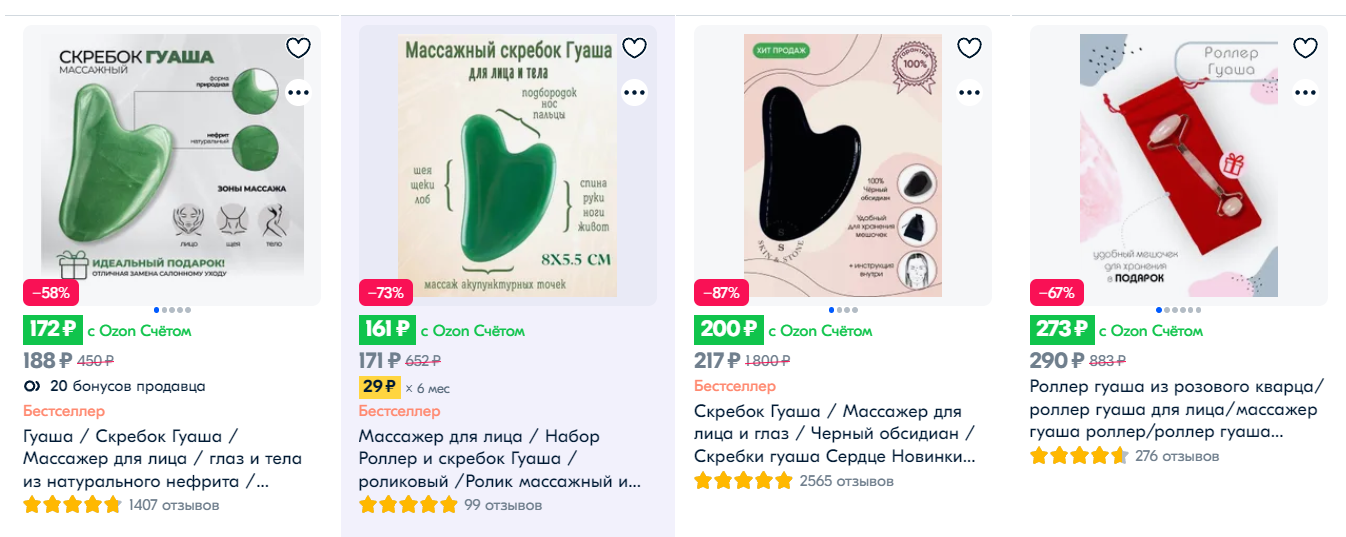Click image pagination dots under rose quartz roller

pos(1178,310)
